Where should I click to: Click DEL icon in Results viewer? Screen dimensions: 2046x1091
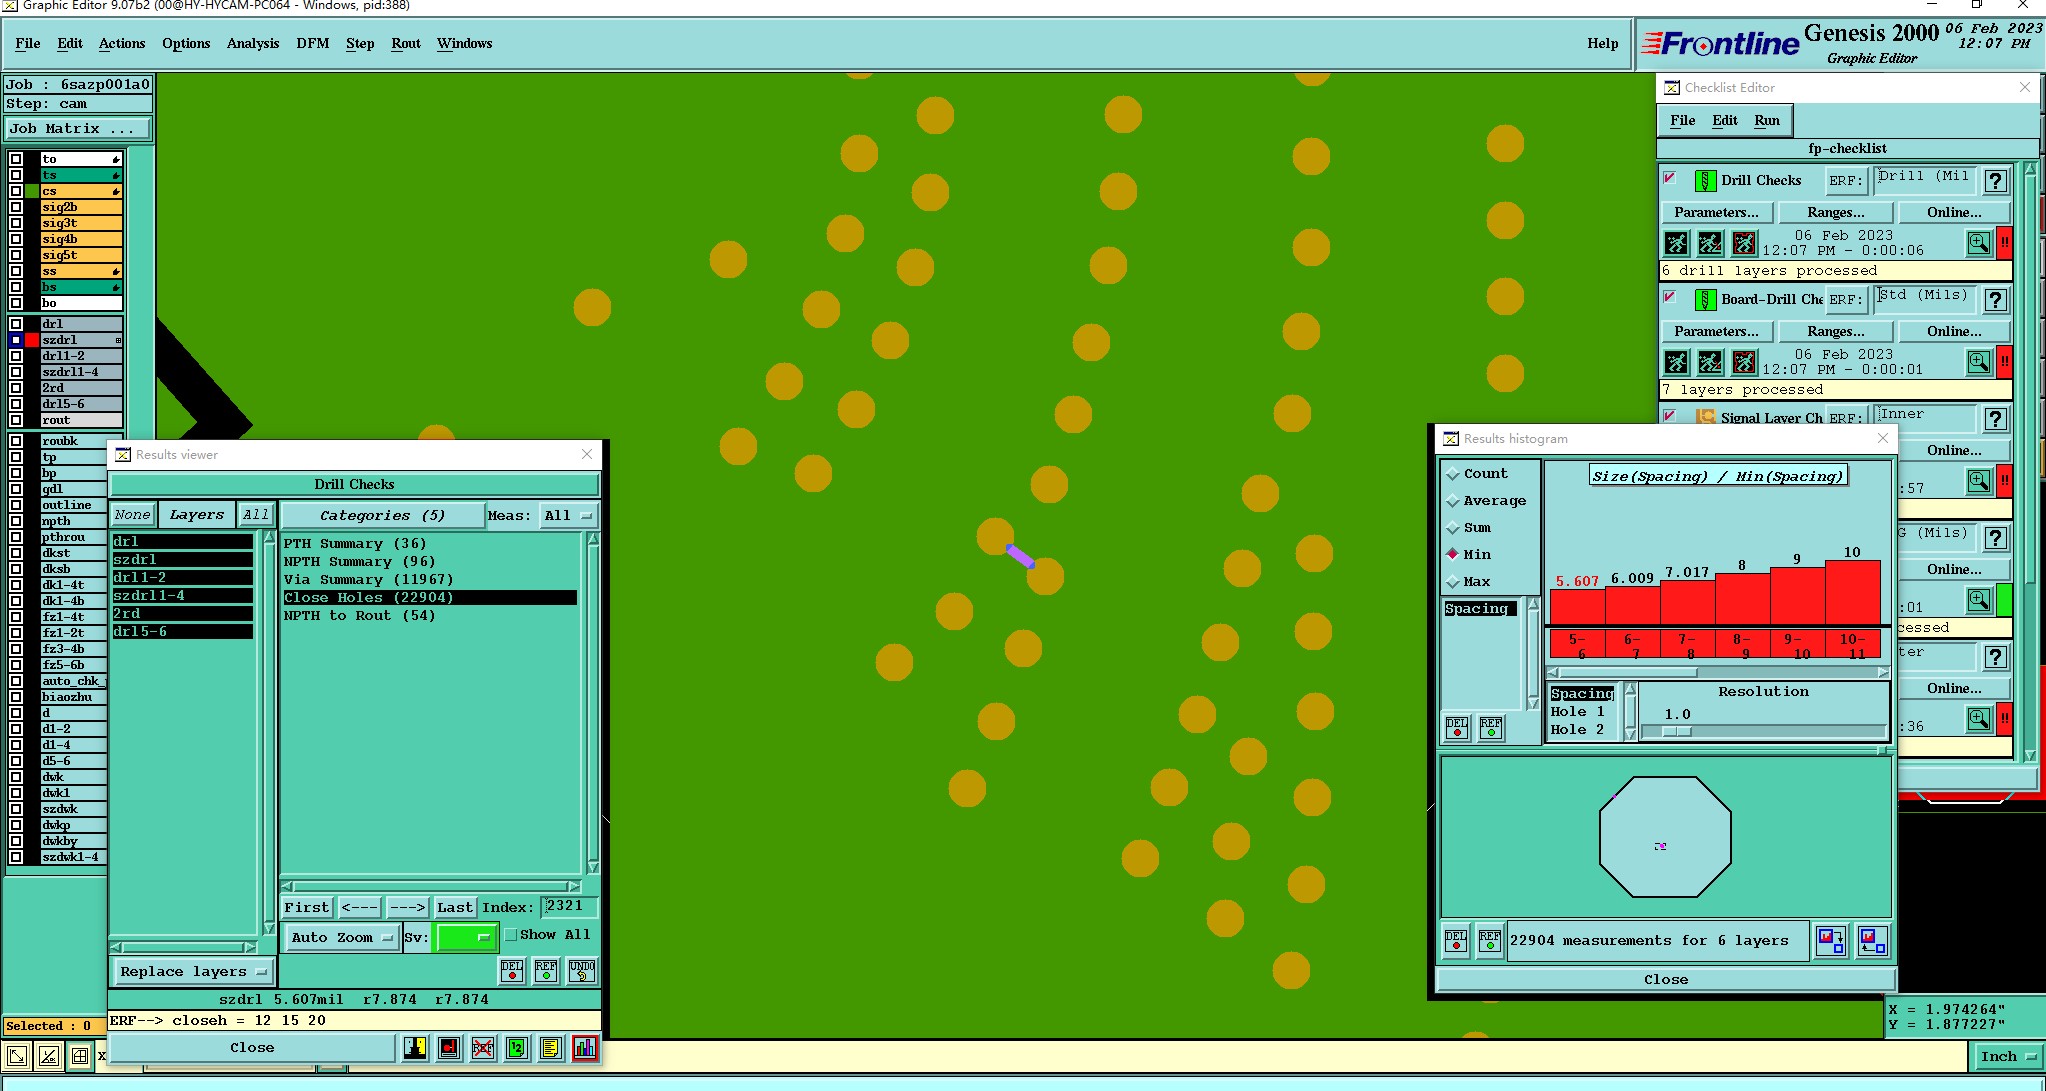point(512,971)
